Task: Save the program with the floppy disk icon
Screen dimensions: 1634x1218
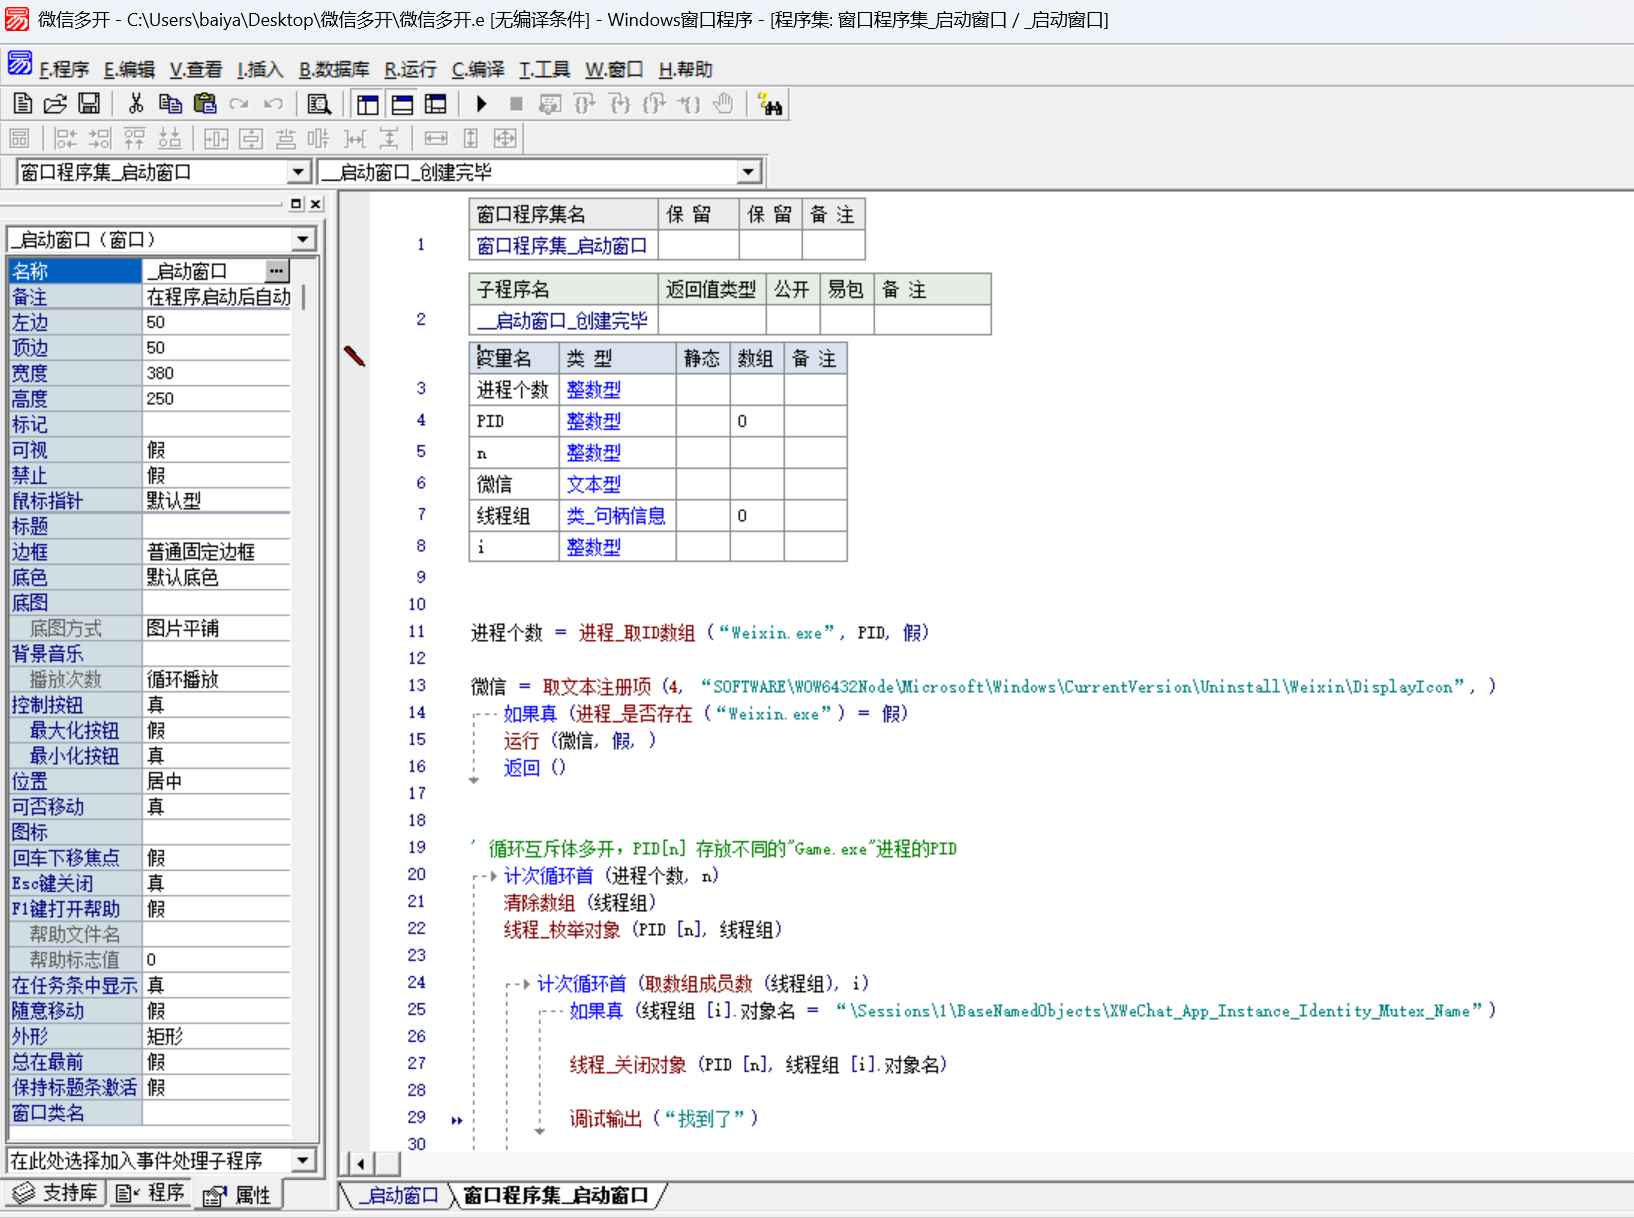Action: pyautogui.click(x=89, y=103)
